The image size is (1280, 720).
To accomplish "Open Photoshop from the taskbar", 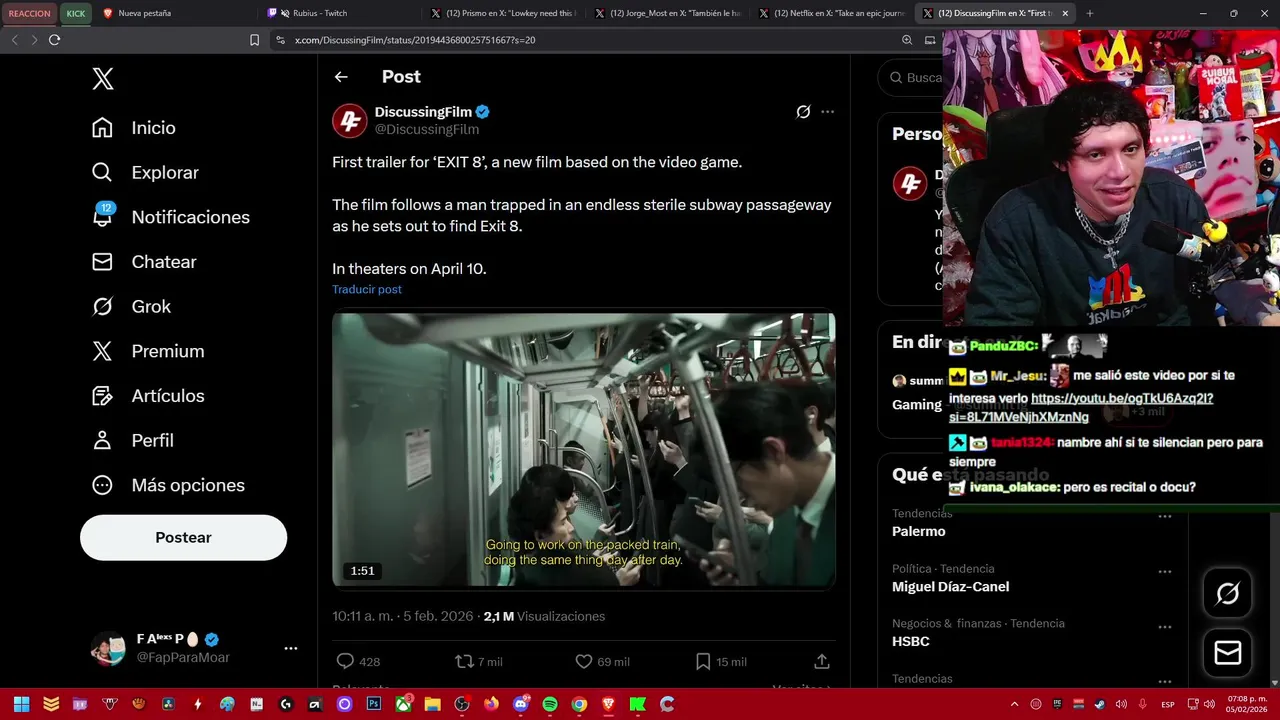I will 374,704.
